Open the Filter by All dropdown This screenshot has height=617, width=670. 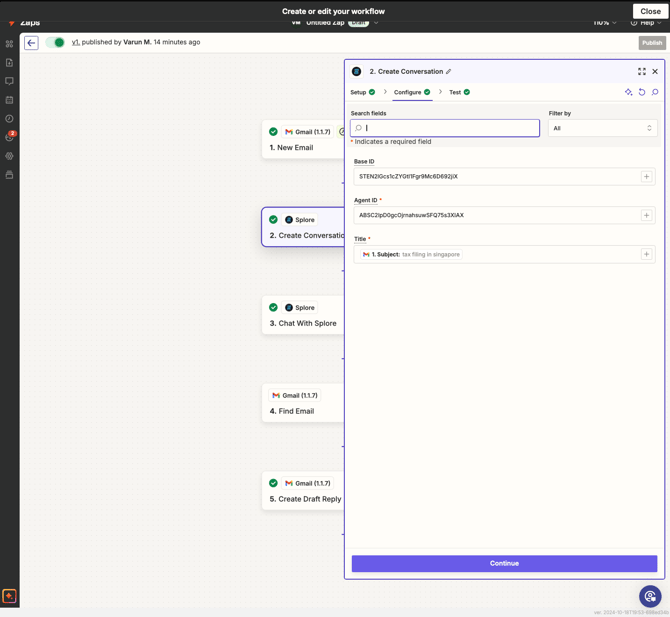point(602,128)
